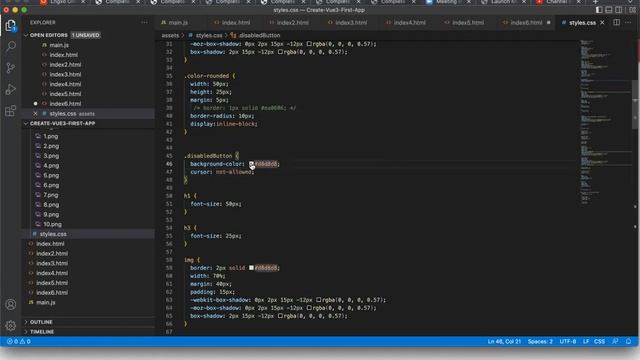Toggle primary sidebar layout icon in title bar
640x360 pixels.
pos(599,10)
